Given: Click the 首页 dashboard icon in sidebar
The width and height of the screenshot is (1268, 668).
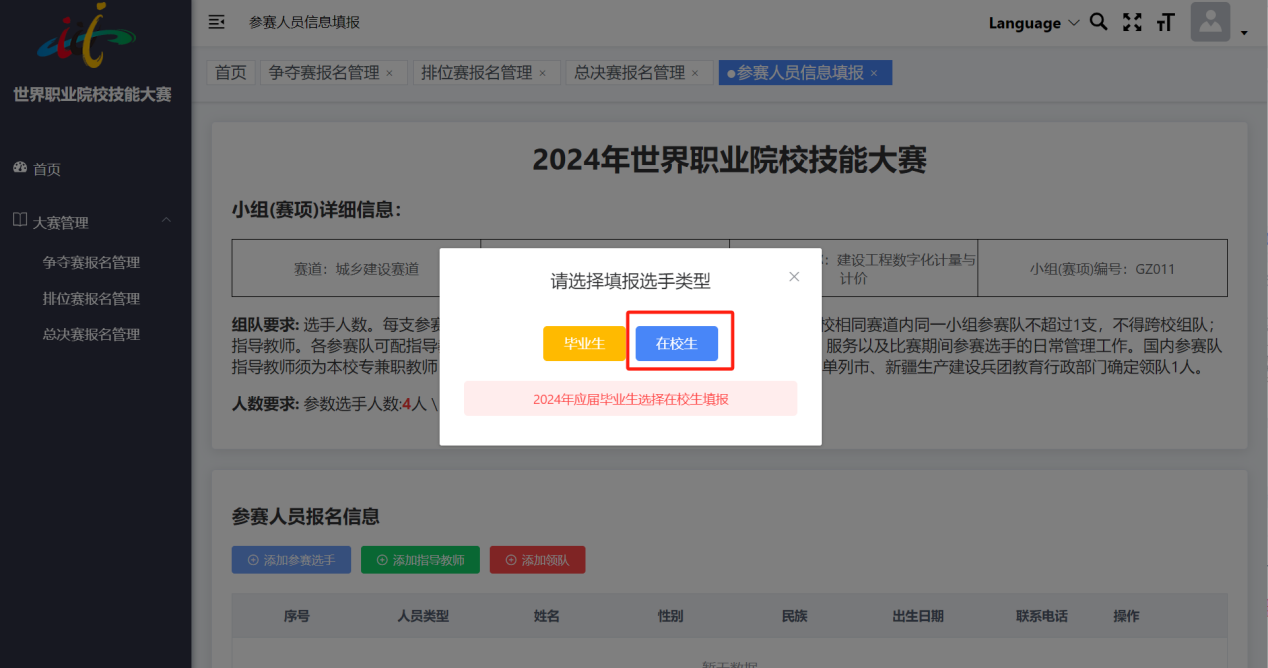Looking at the screenshot, I should click(20, 168).
